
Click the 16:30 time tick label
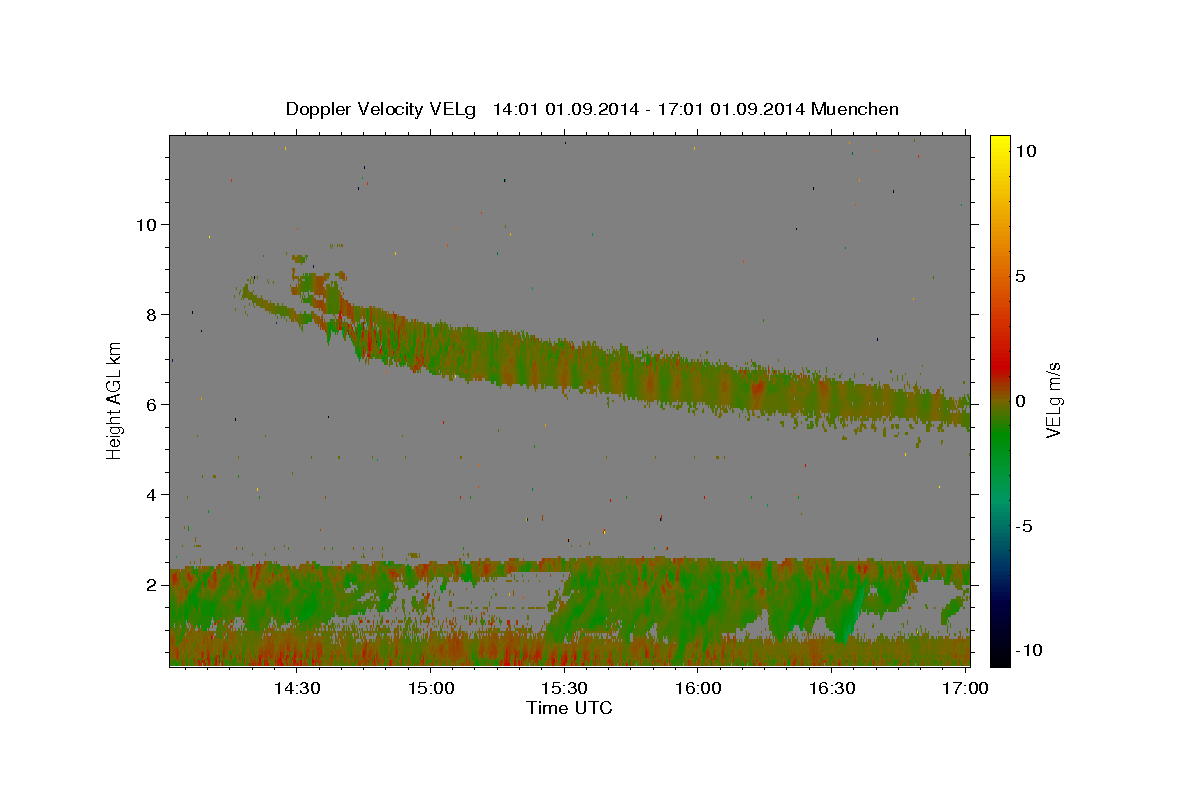[831, 688]
